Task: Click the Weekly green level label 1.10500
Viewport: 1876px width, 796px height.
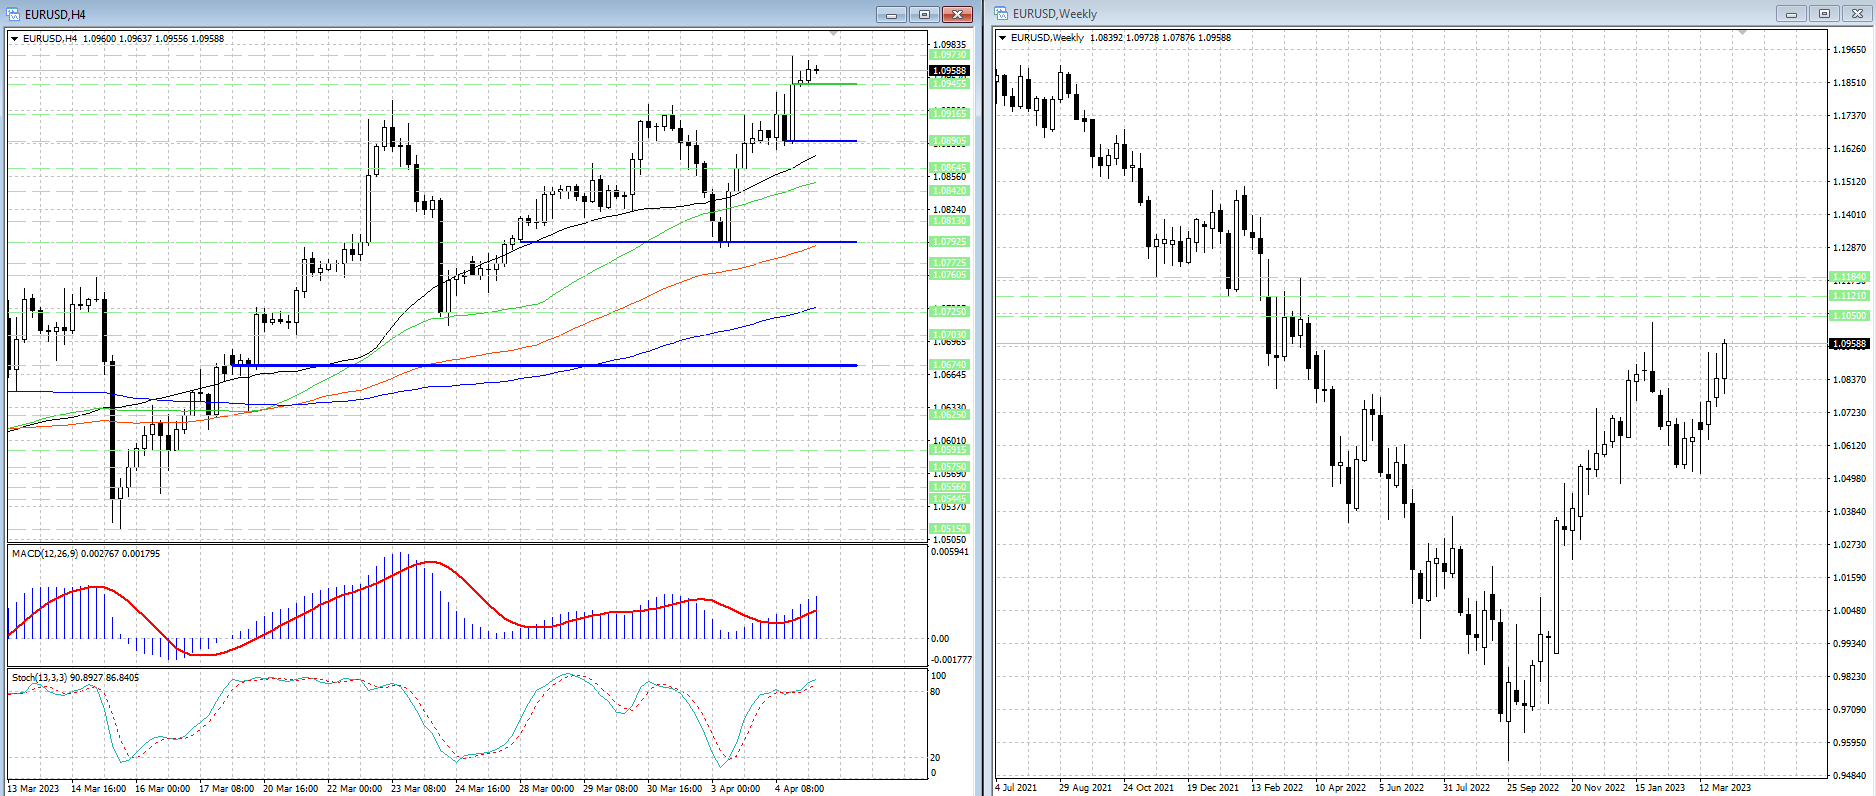Action: tap(1849, 316)
